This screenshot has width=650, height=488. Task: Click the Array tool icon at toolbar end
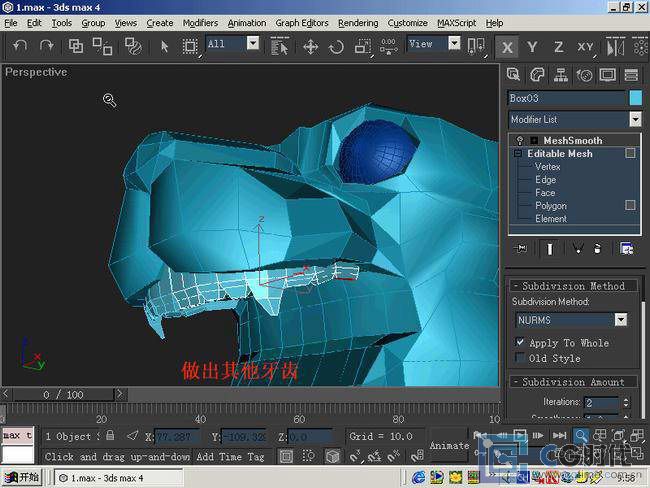click(640, 46)
